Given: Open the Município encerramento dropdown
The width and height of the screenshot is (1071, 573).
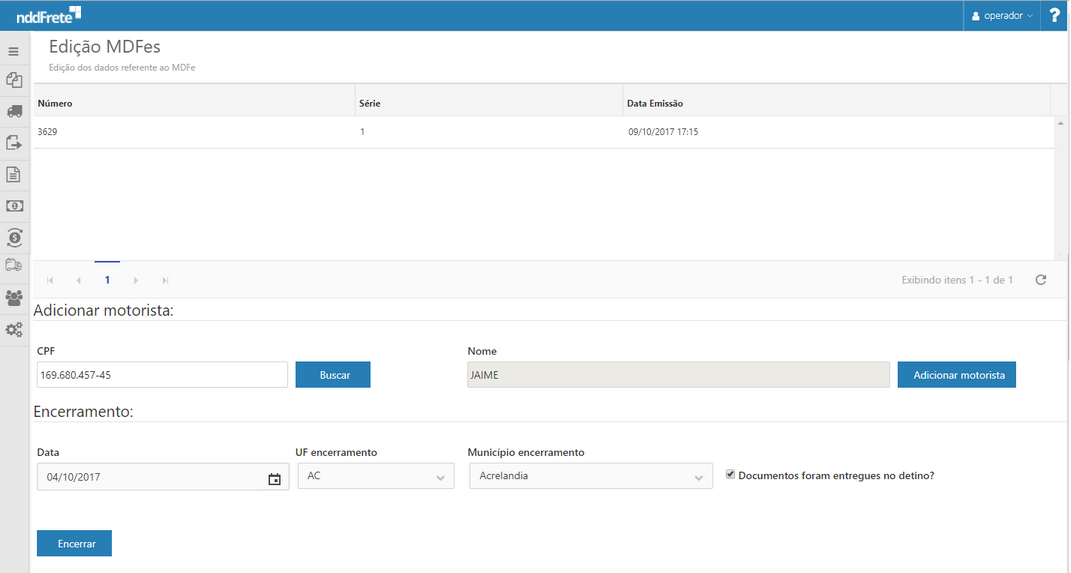Looking at the screenshot, I should pyautogui.click(x=590, y=477).
